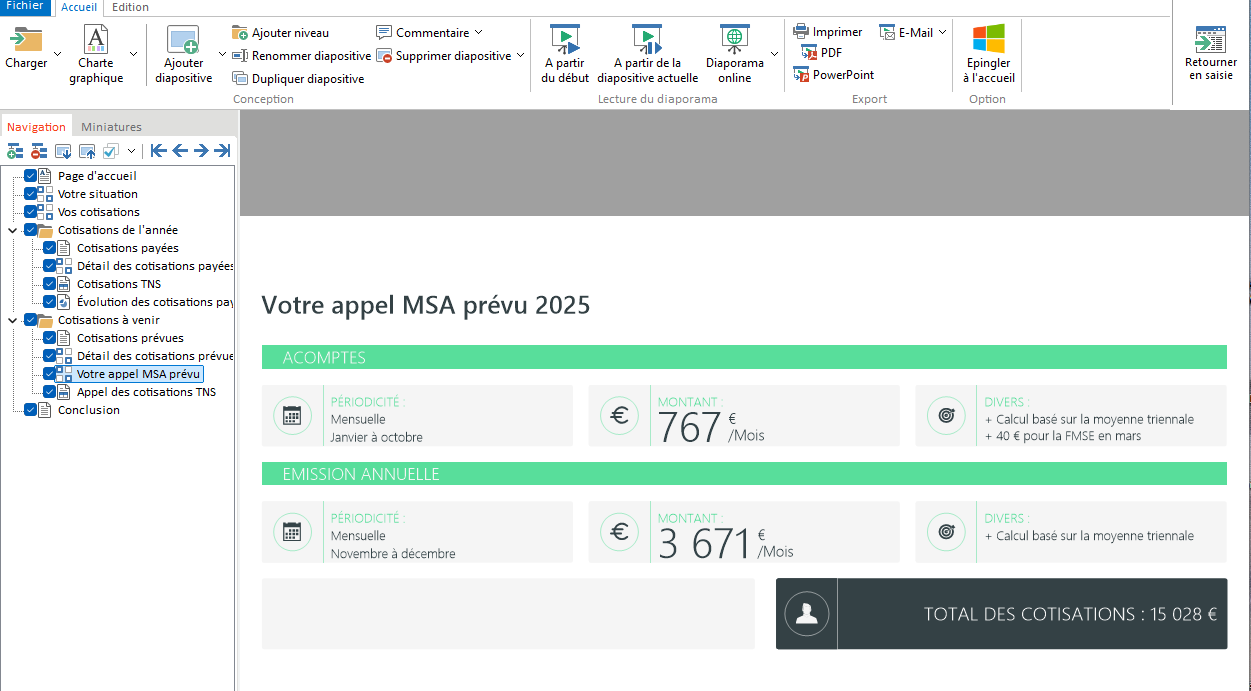Play from A partir de la diapositive actuelle
This screenshot has width=1251, height=691.
(647, 54)
